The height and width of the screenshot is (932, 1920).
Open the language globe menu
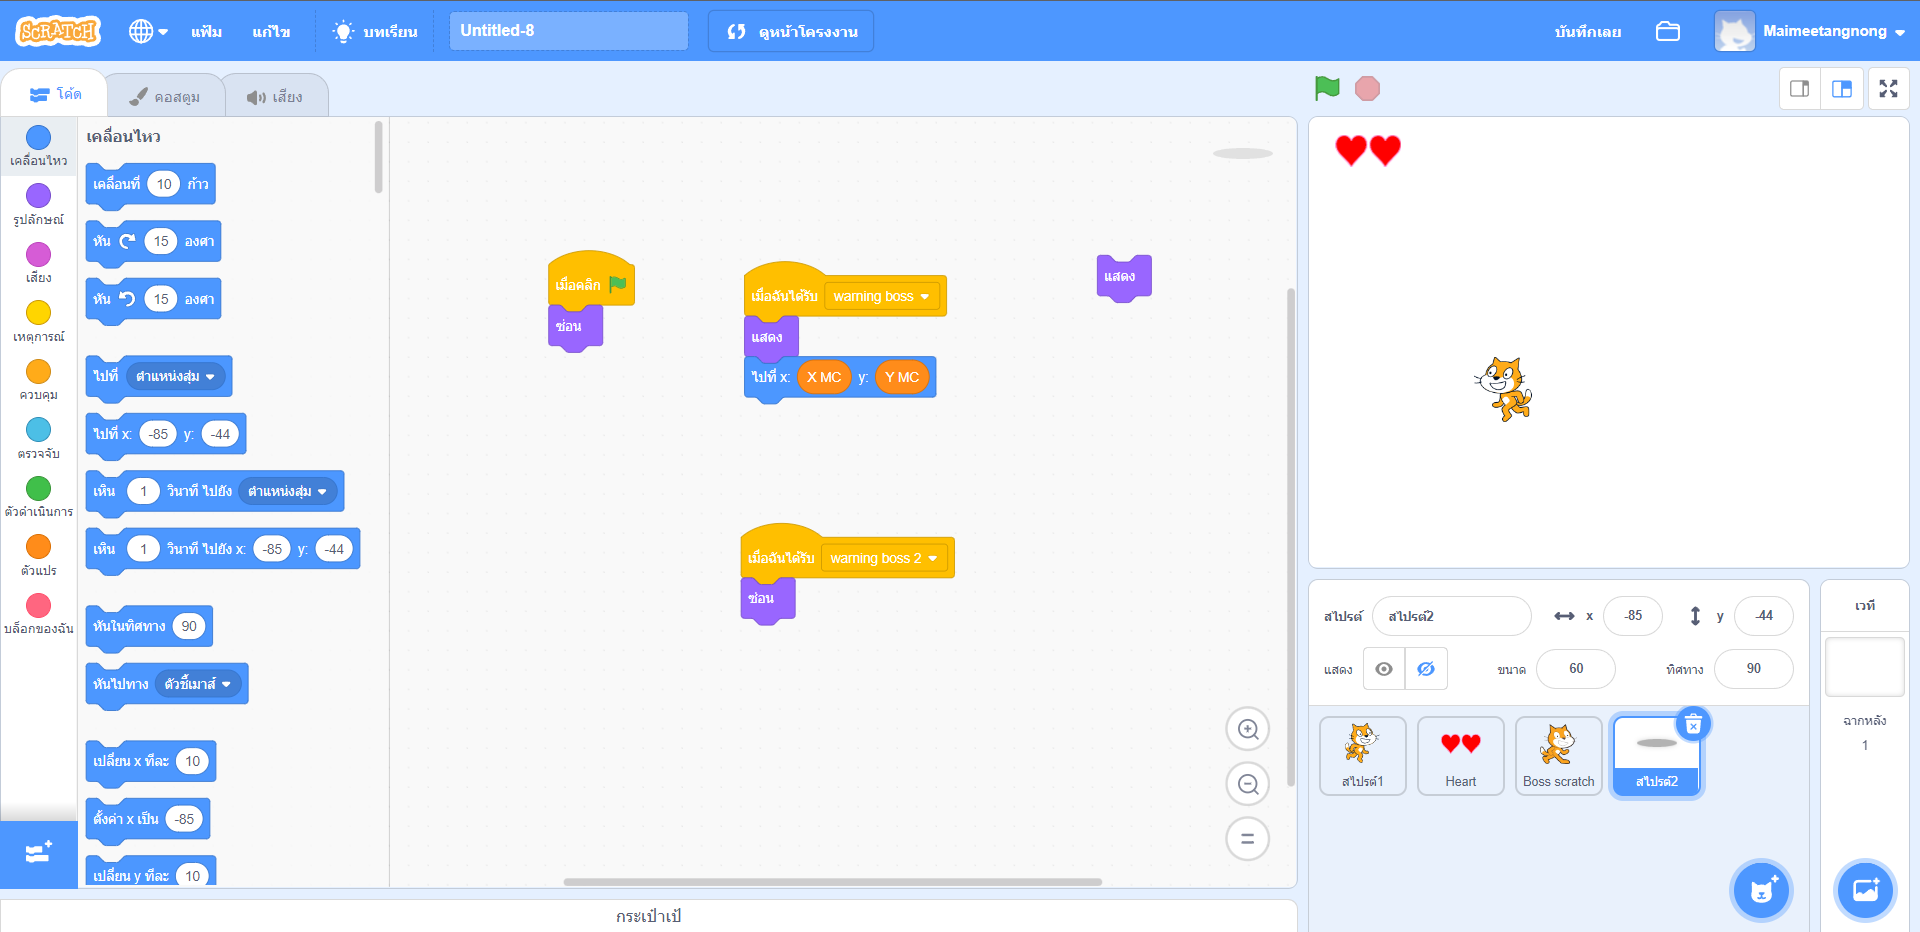pyautogui.click(x=146, y=31)
